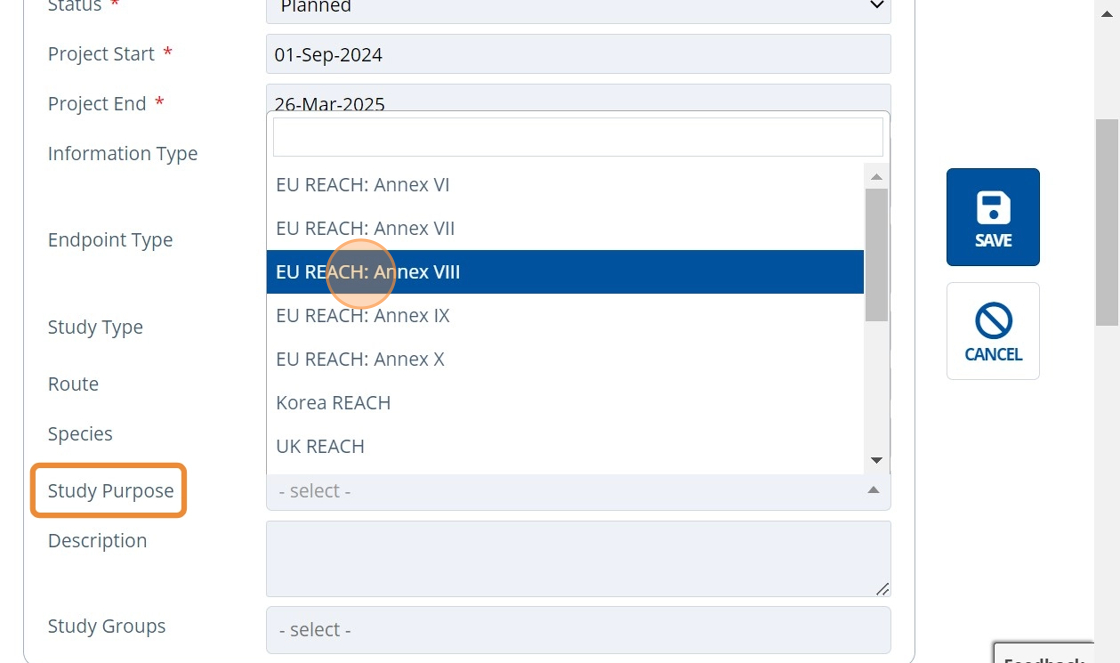Click the Project Start date field
Viewport: 1120px width, 663px height.
click(x=577, y=55)
